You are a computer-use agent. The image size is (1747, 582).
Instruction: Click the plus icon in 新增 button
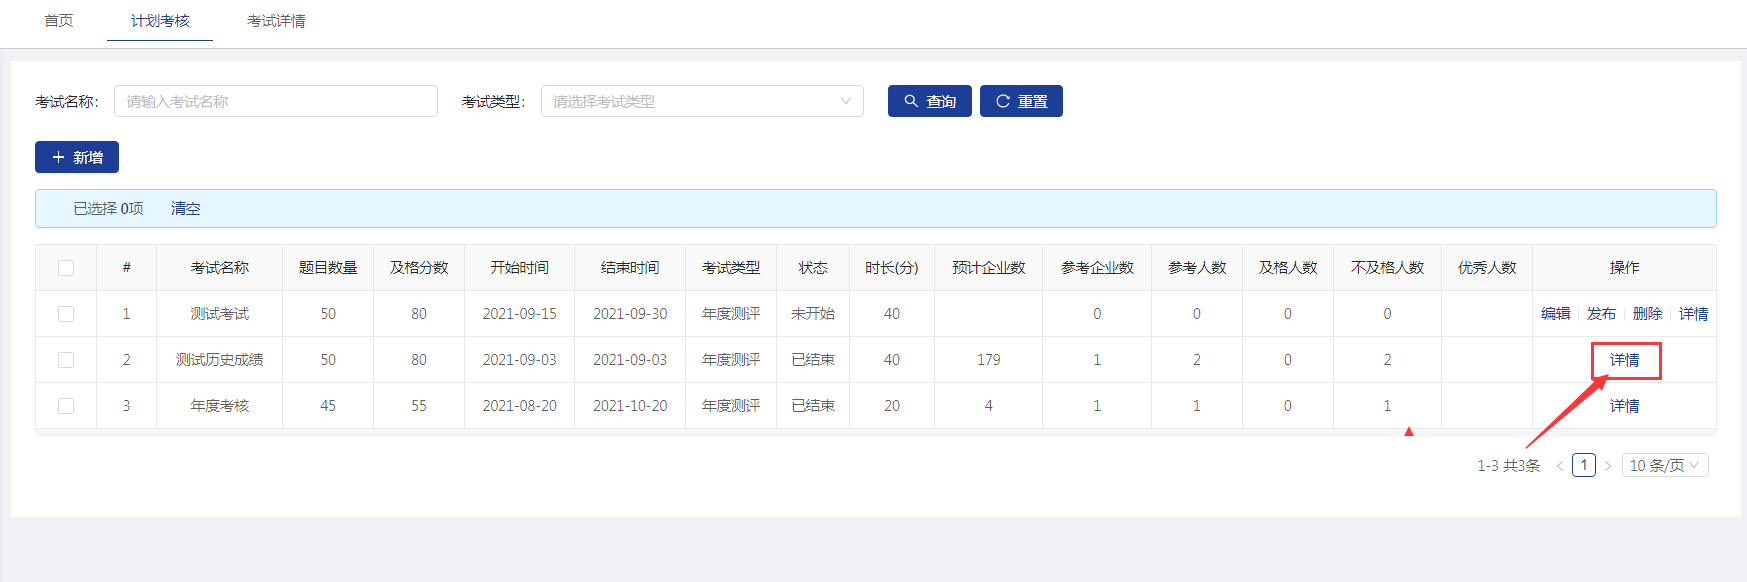tap(58, 157)
